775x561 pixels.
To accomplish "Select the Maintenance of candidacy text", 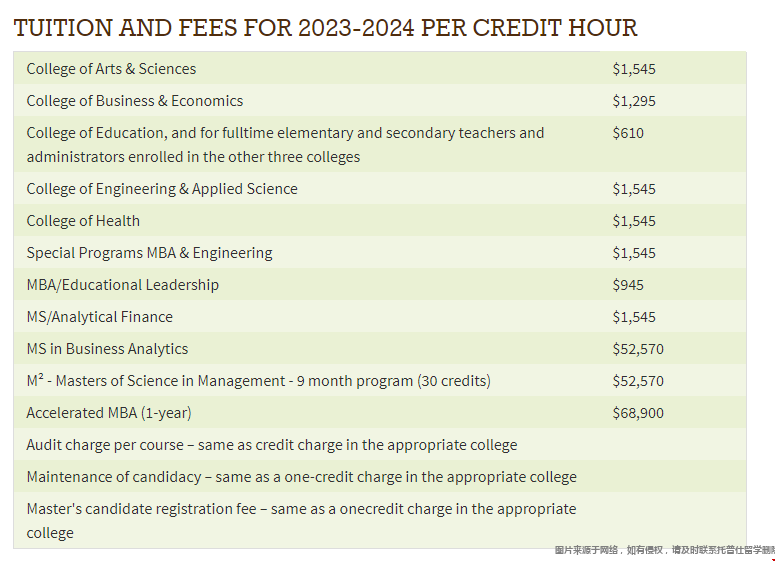I will tap(301, 477).
